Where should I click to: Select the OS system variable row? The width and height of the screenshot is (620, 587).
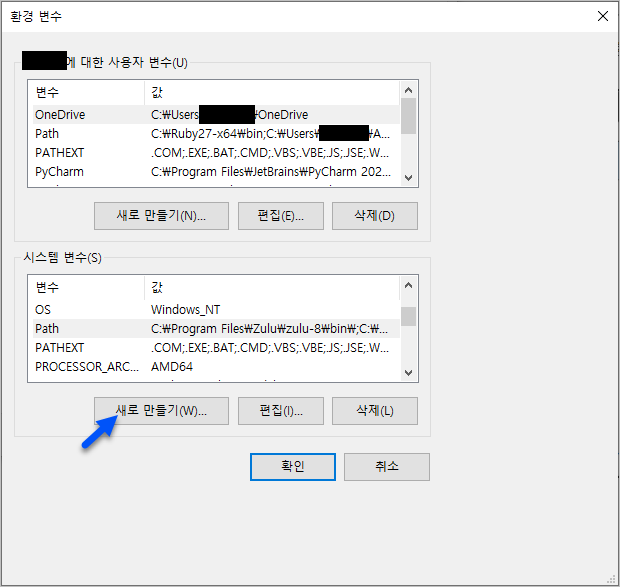216,310
